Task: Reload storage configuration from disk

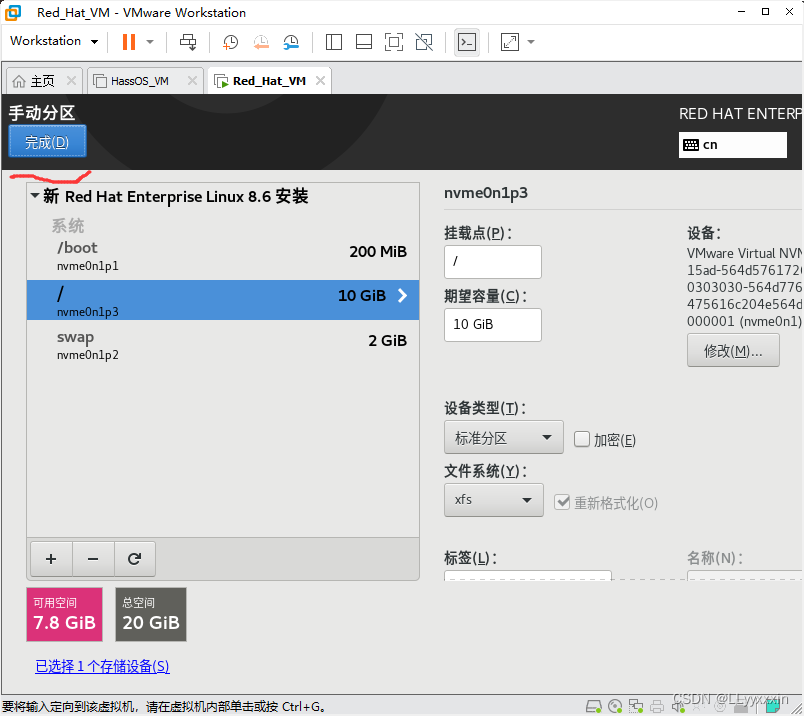Action: [134, 559]
